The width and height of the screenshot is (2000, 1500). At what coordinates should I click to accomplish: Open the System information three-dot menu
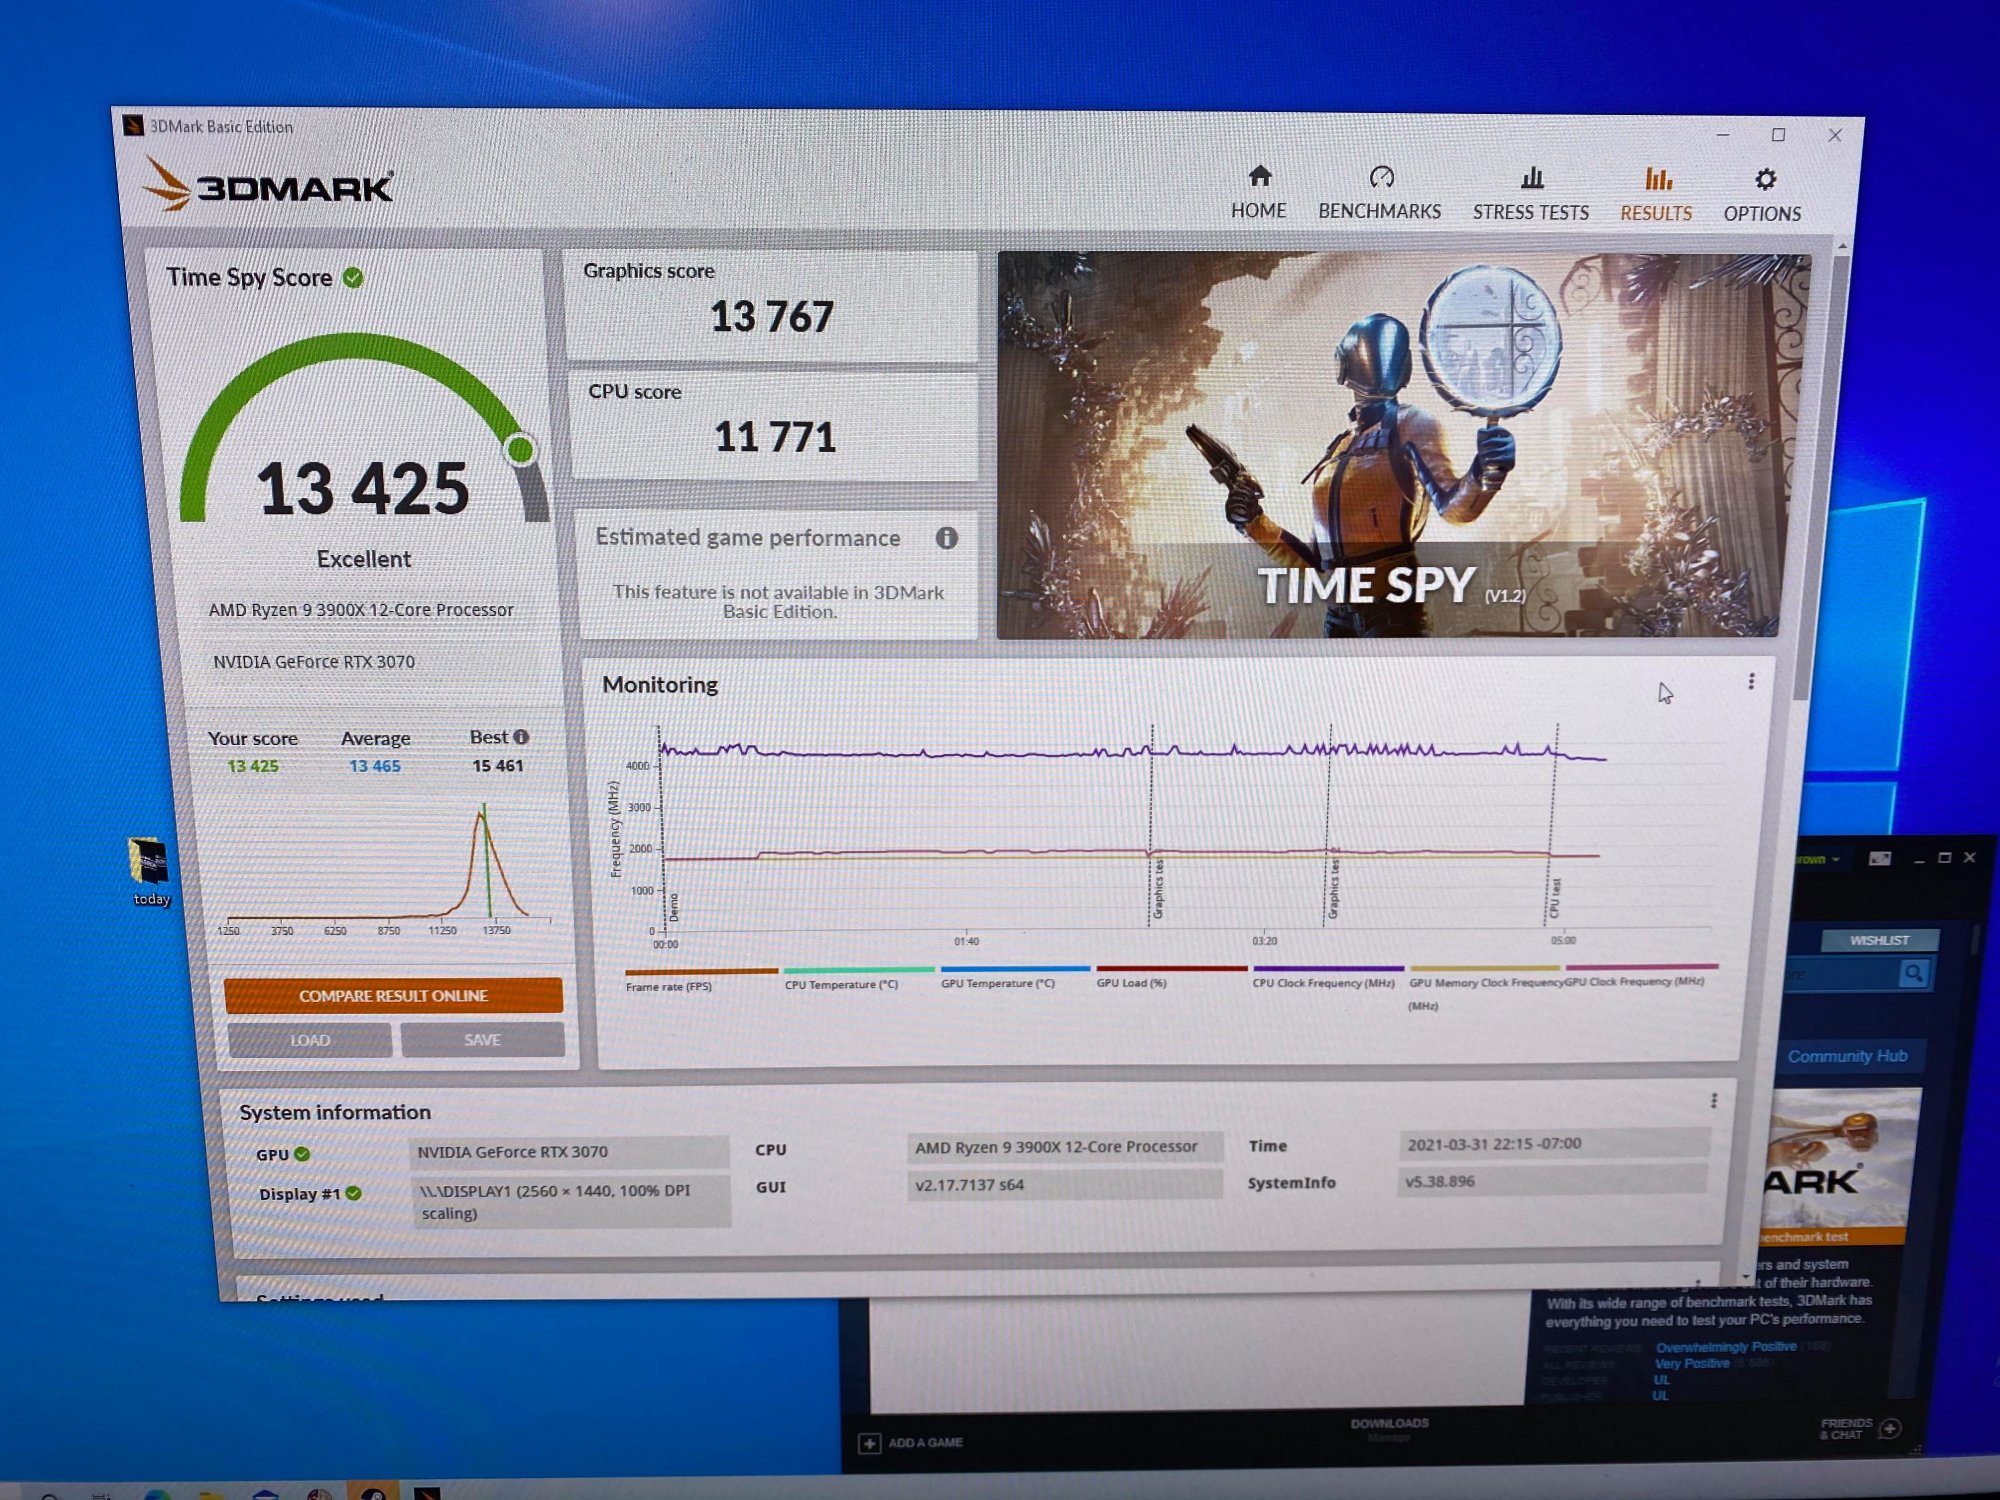click(1714, 1101)
